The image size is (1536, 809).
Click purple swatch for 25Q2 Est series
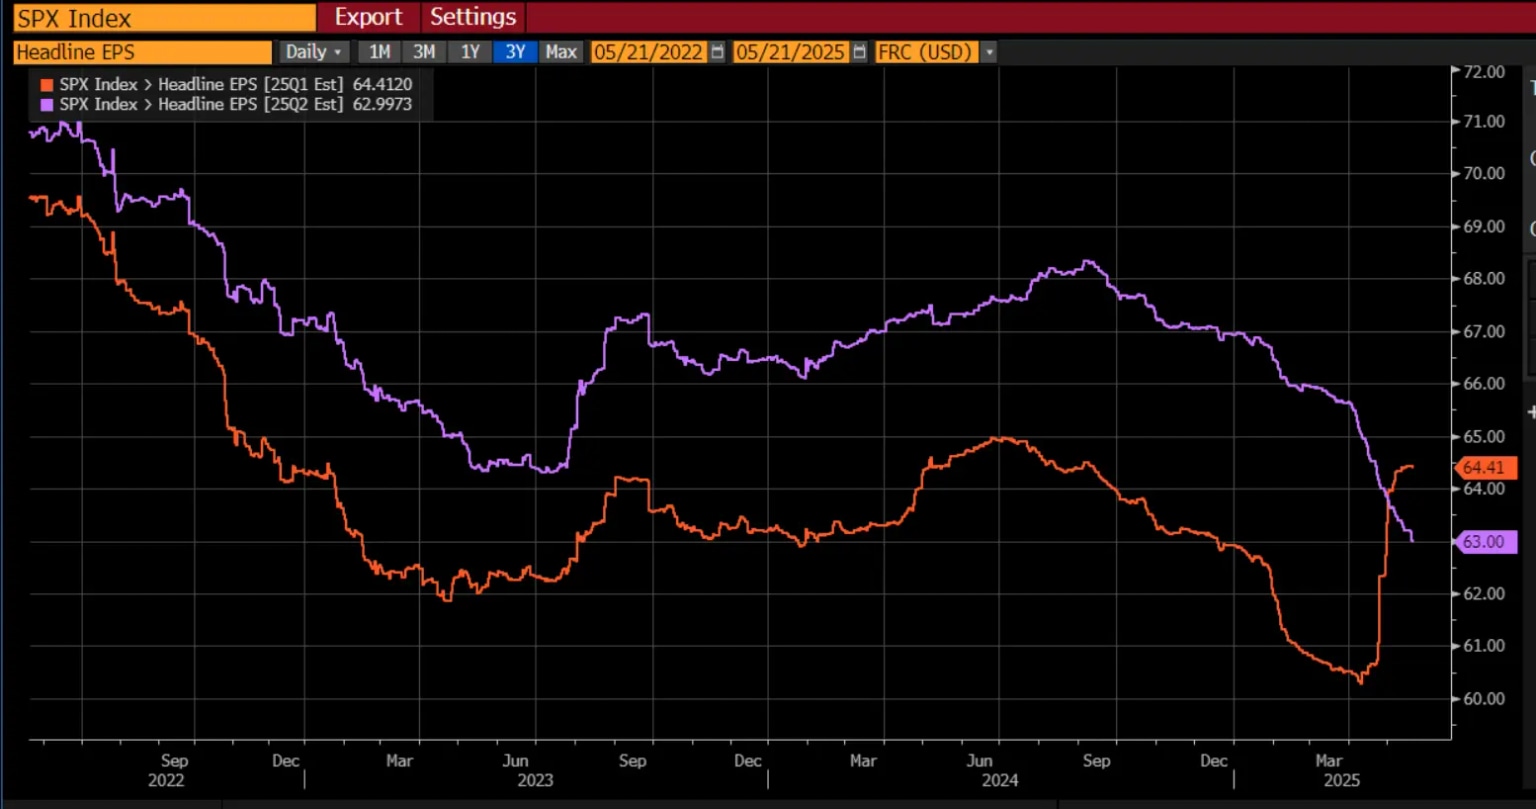coord(46,104)
